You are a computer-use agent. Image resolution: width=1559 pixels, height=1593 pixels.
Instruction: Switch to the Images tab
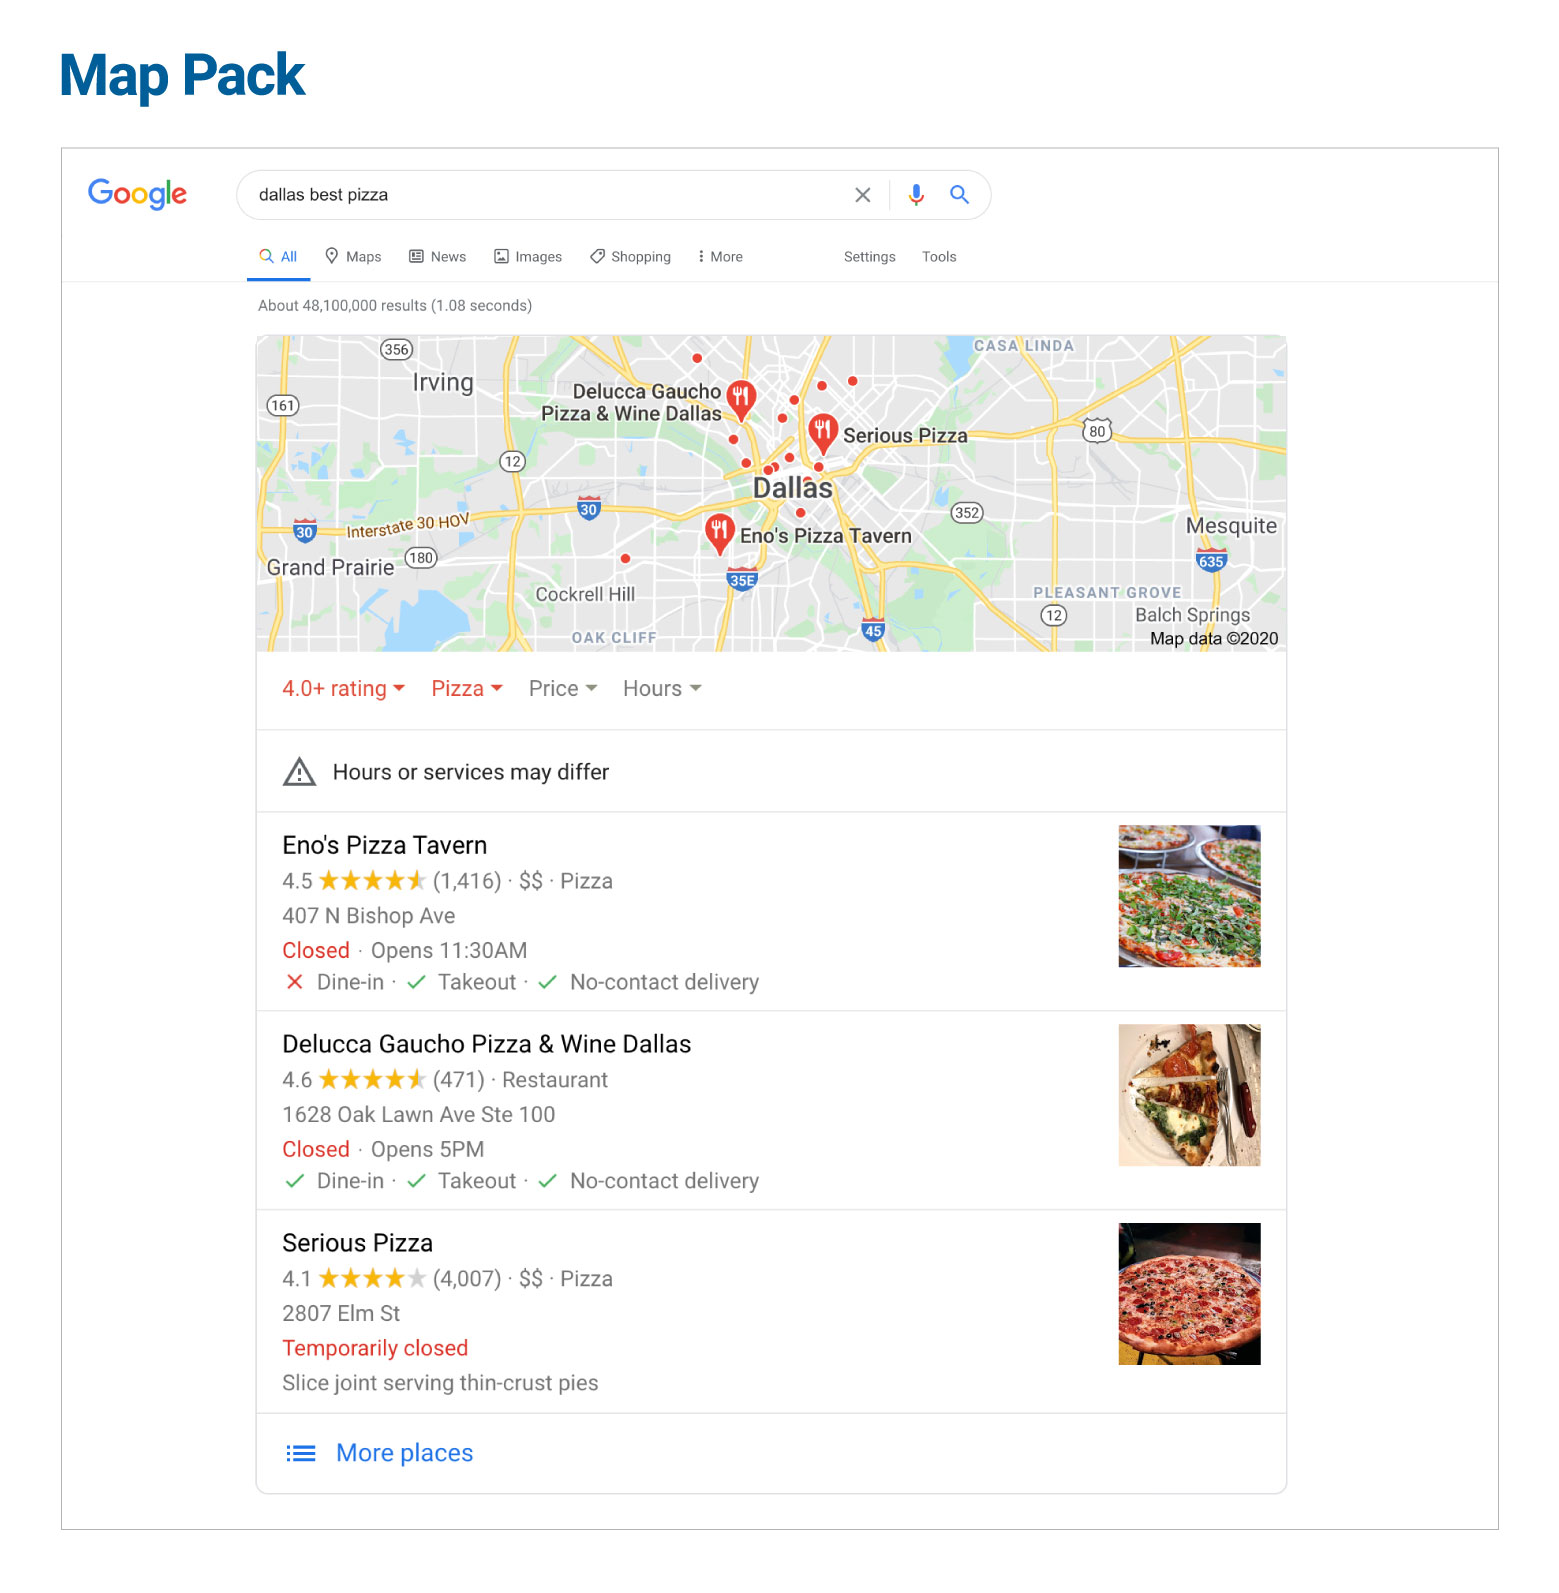click(x=528, y=256)
